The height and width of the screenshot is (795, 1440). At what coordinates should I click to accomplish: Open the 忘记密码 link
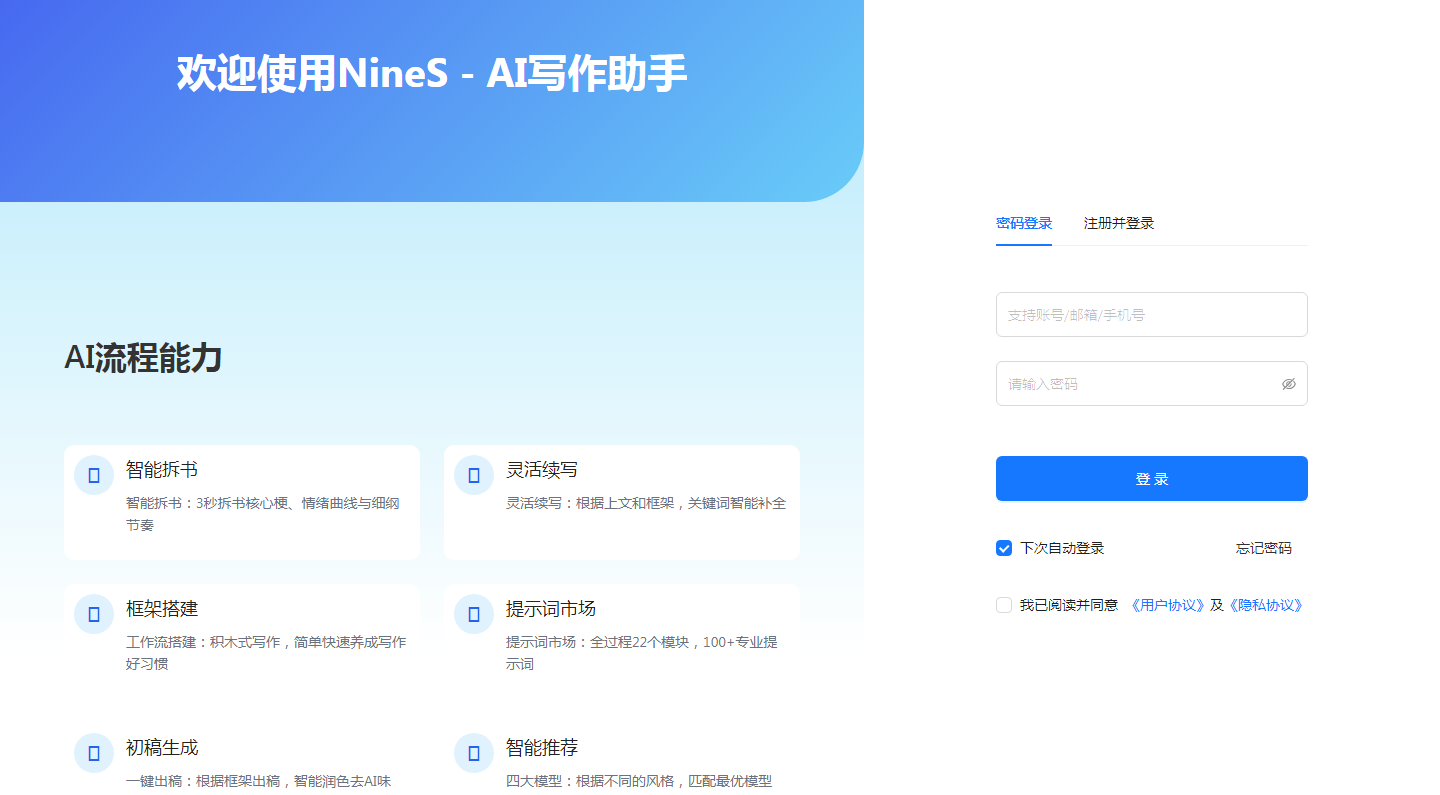coord(1264,548)
